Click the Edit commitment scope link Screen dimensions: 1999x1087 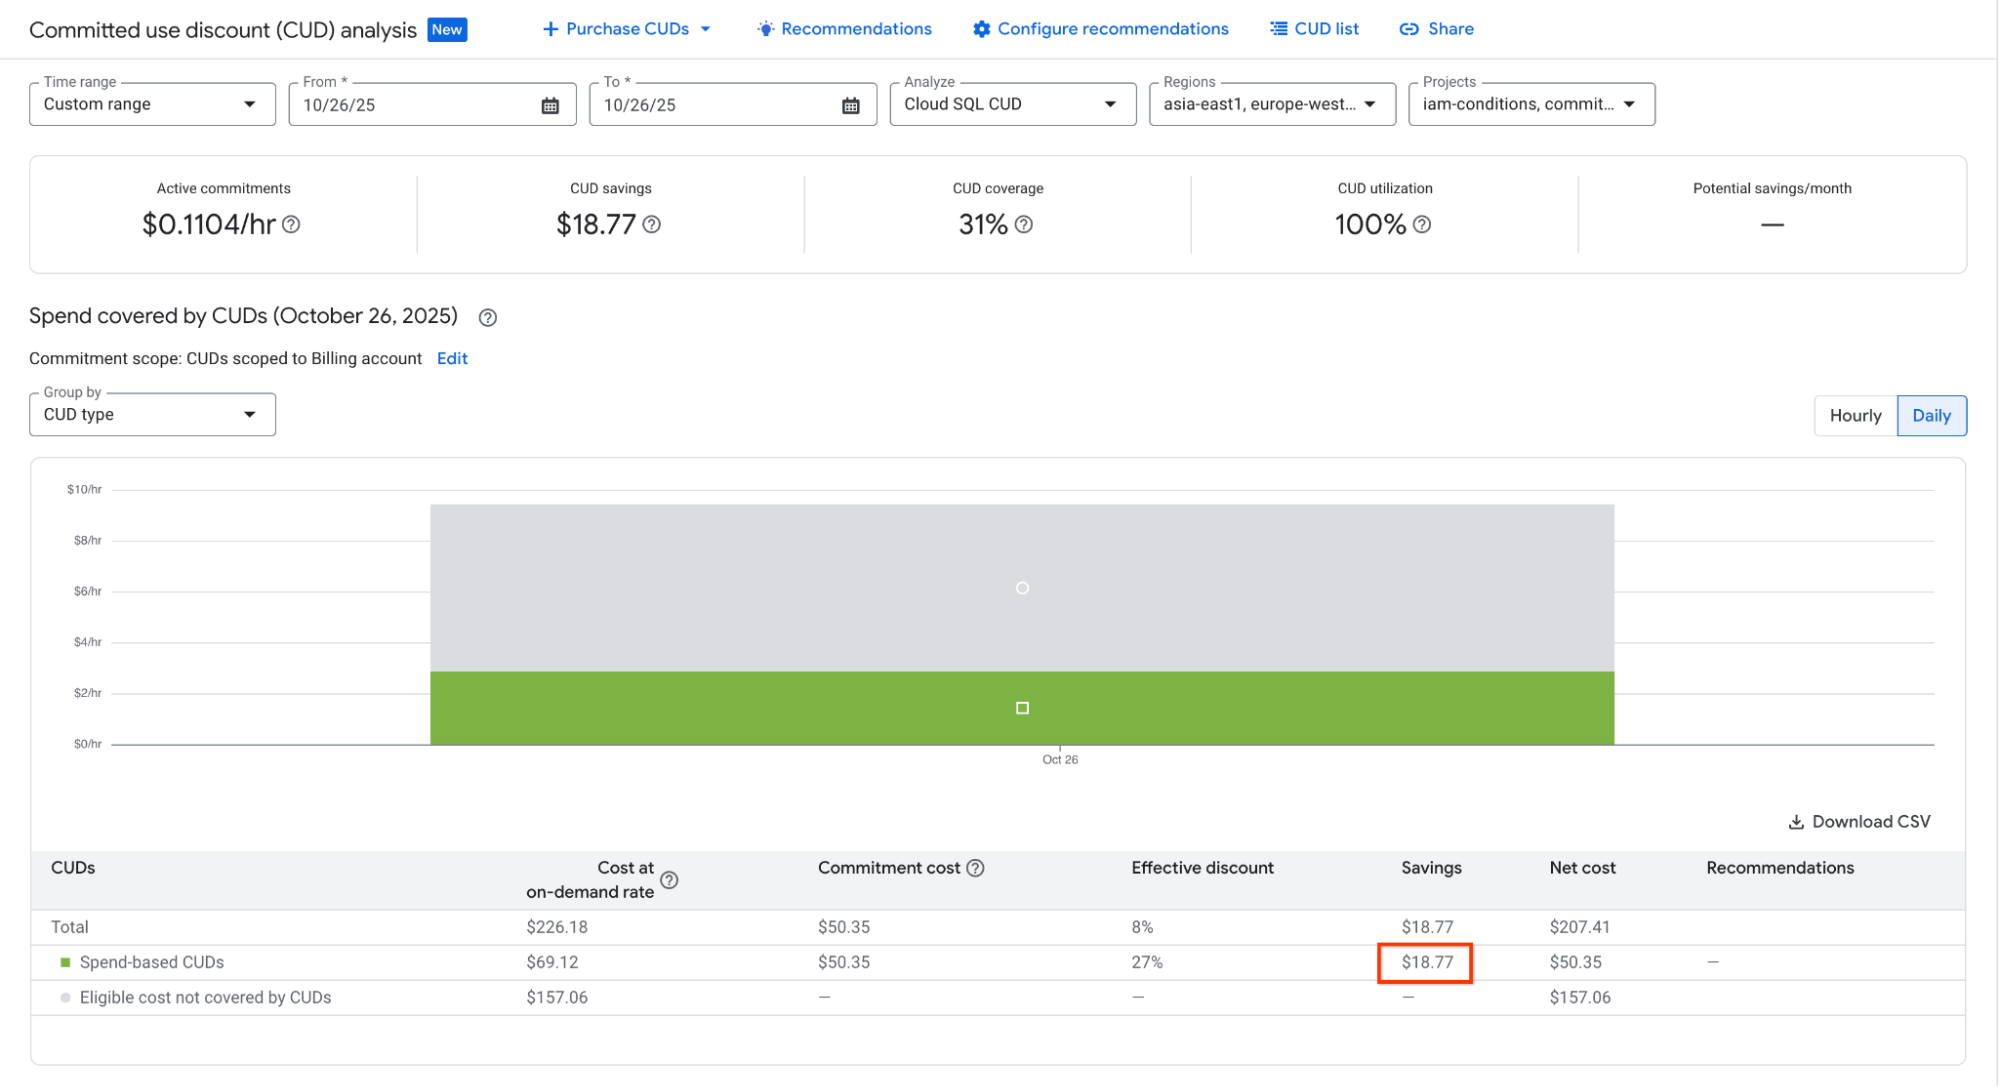(x=452, y=358)
